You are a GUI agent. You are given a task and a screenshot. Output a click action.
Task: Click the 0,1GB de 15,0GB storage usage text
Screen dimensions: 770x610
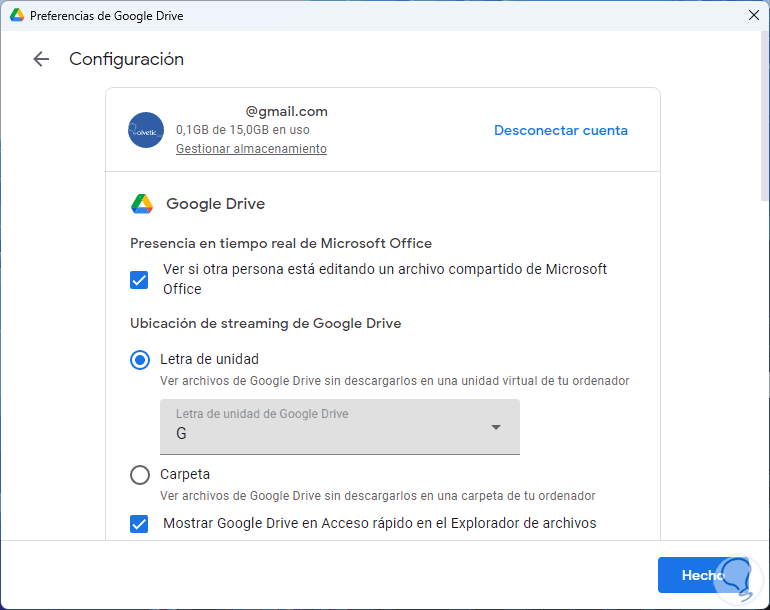tap(242, 130)
